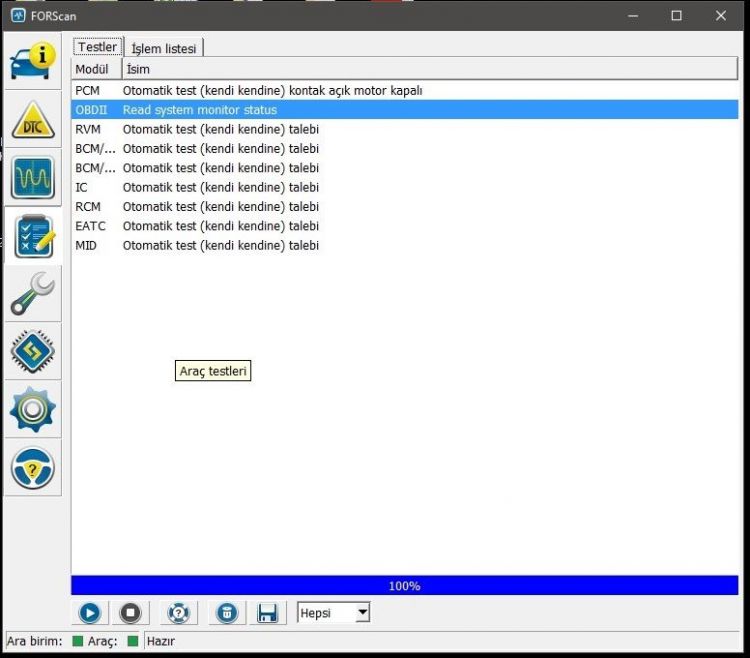Image resolution: width=750 pixels, height=658 pixels.
Task: Select the Testler tab
Action: click(98, 47)
